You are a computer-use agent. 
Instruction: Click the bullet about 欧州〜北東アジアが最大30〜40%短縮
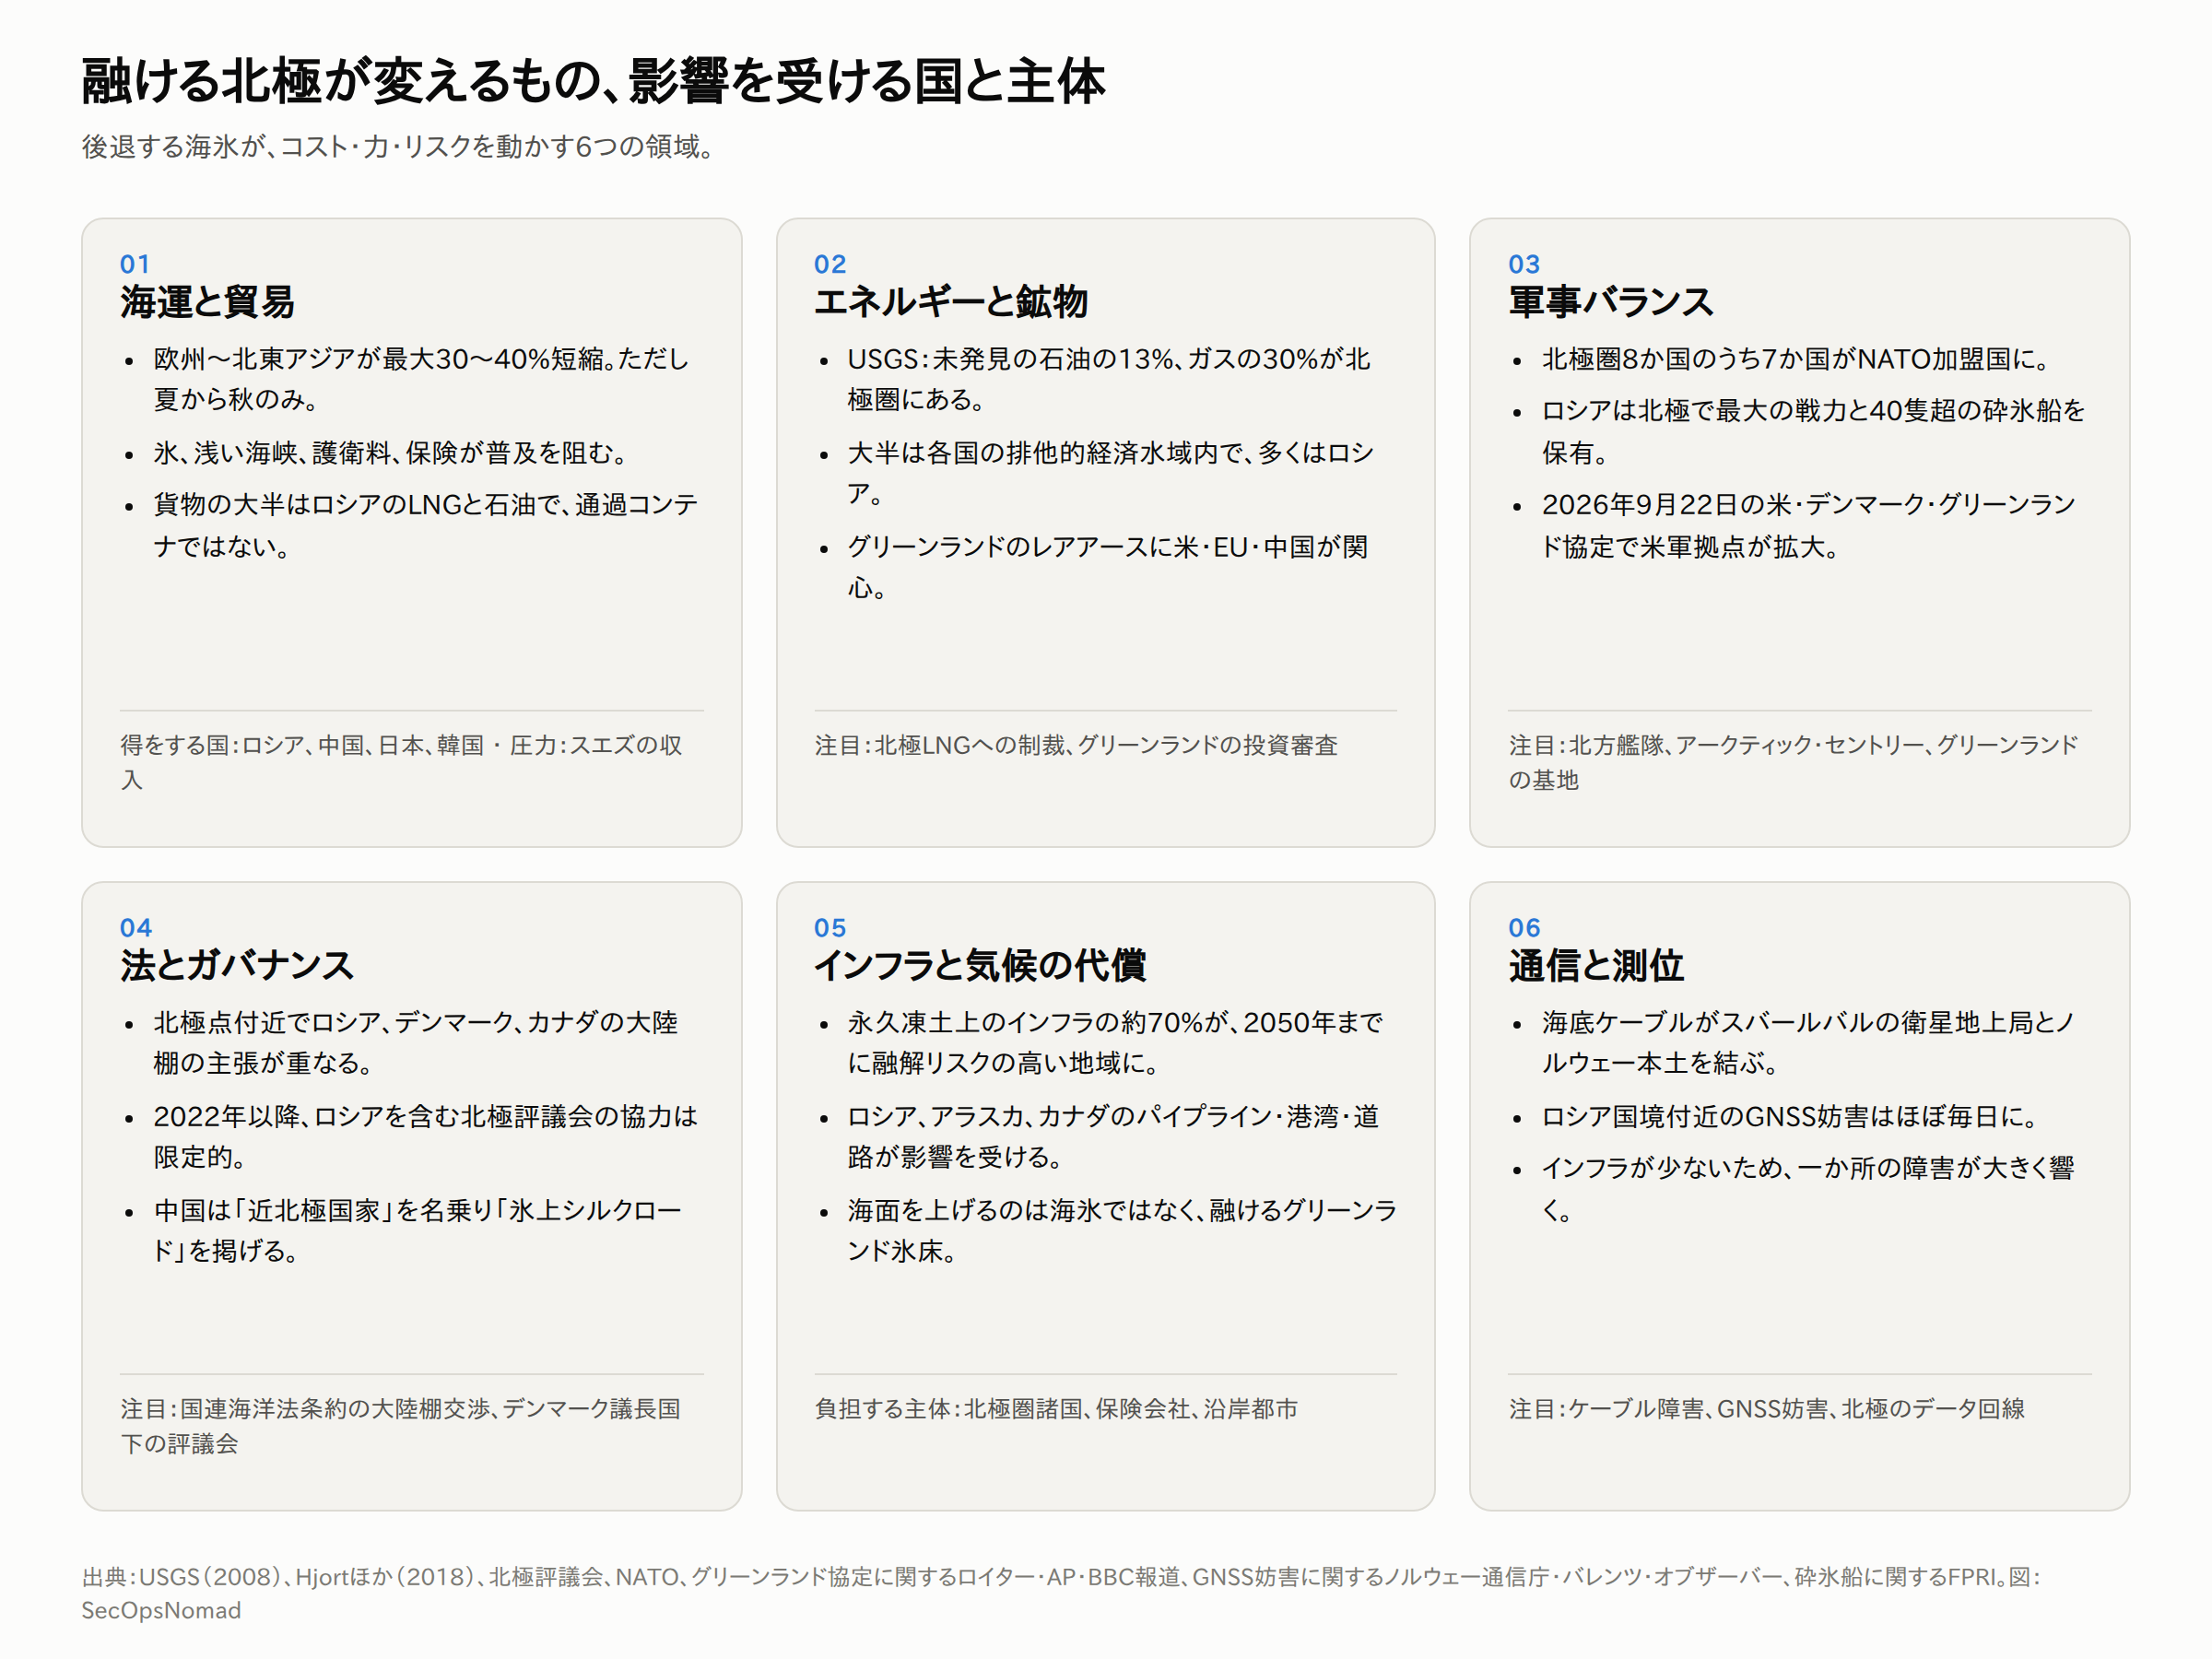point(421,379)
